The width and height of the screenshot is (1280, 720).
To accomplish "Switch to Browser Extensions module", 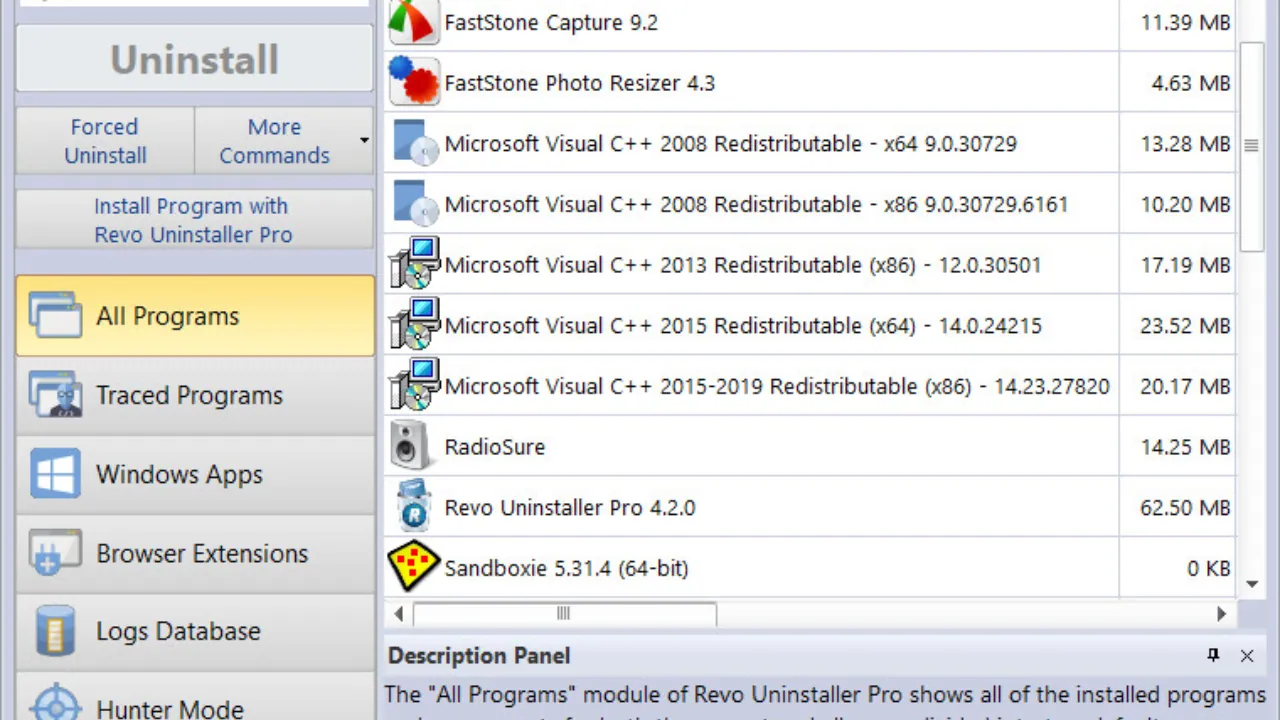I will (x=195, y=553).
